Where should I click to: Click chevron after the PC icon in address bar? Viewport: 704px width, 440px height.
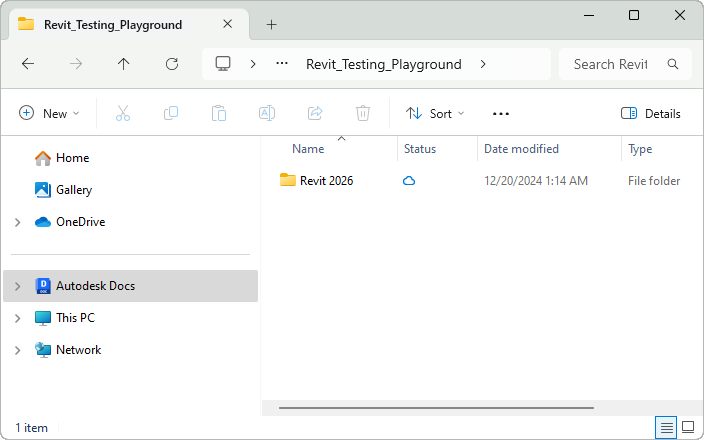(x=253, y=64)
